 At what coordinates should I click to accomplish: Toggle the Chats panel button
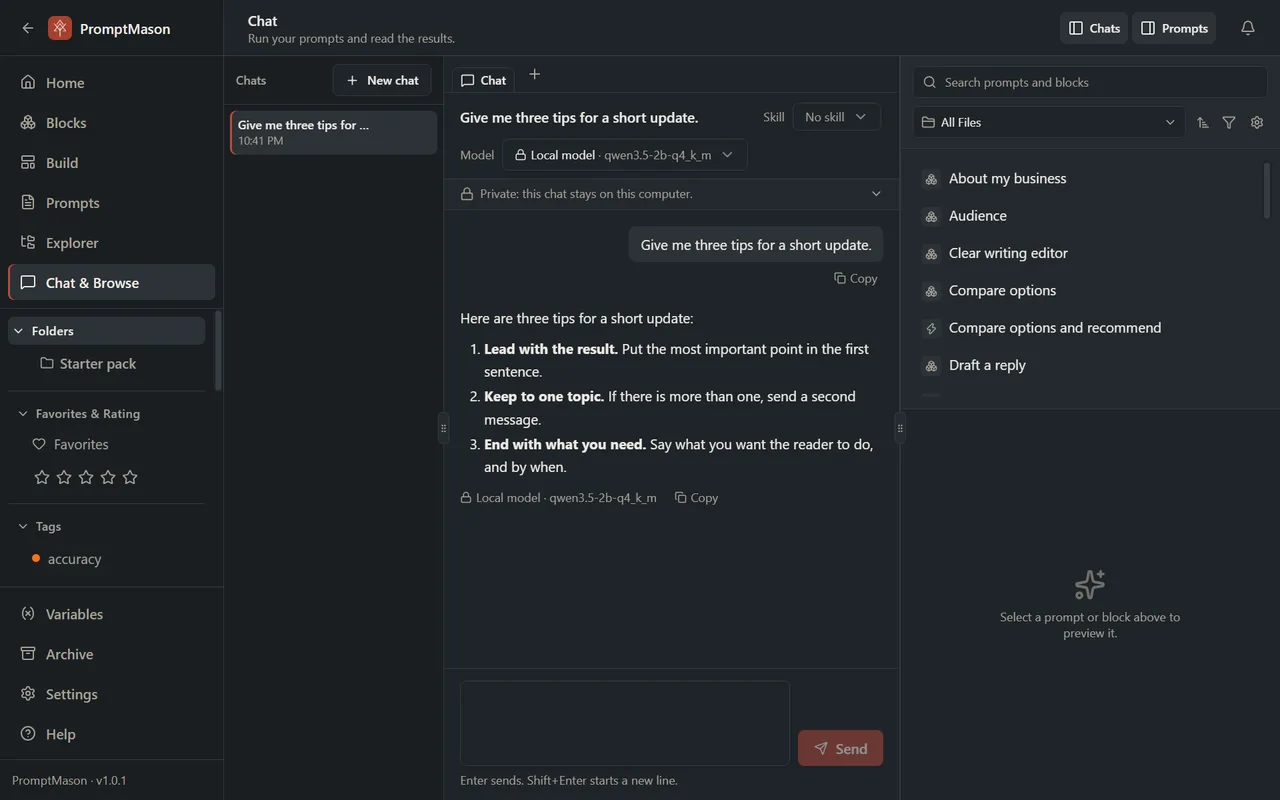click(x=1094, y=28)
